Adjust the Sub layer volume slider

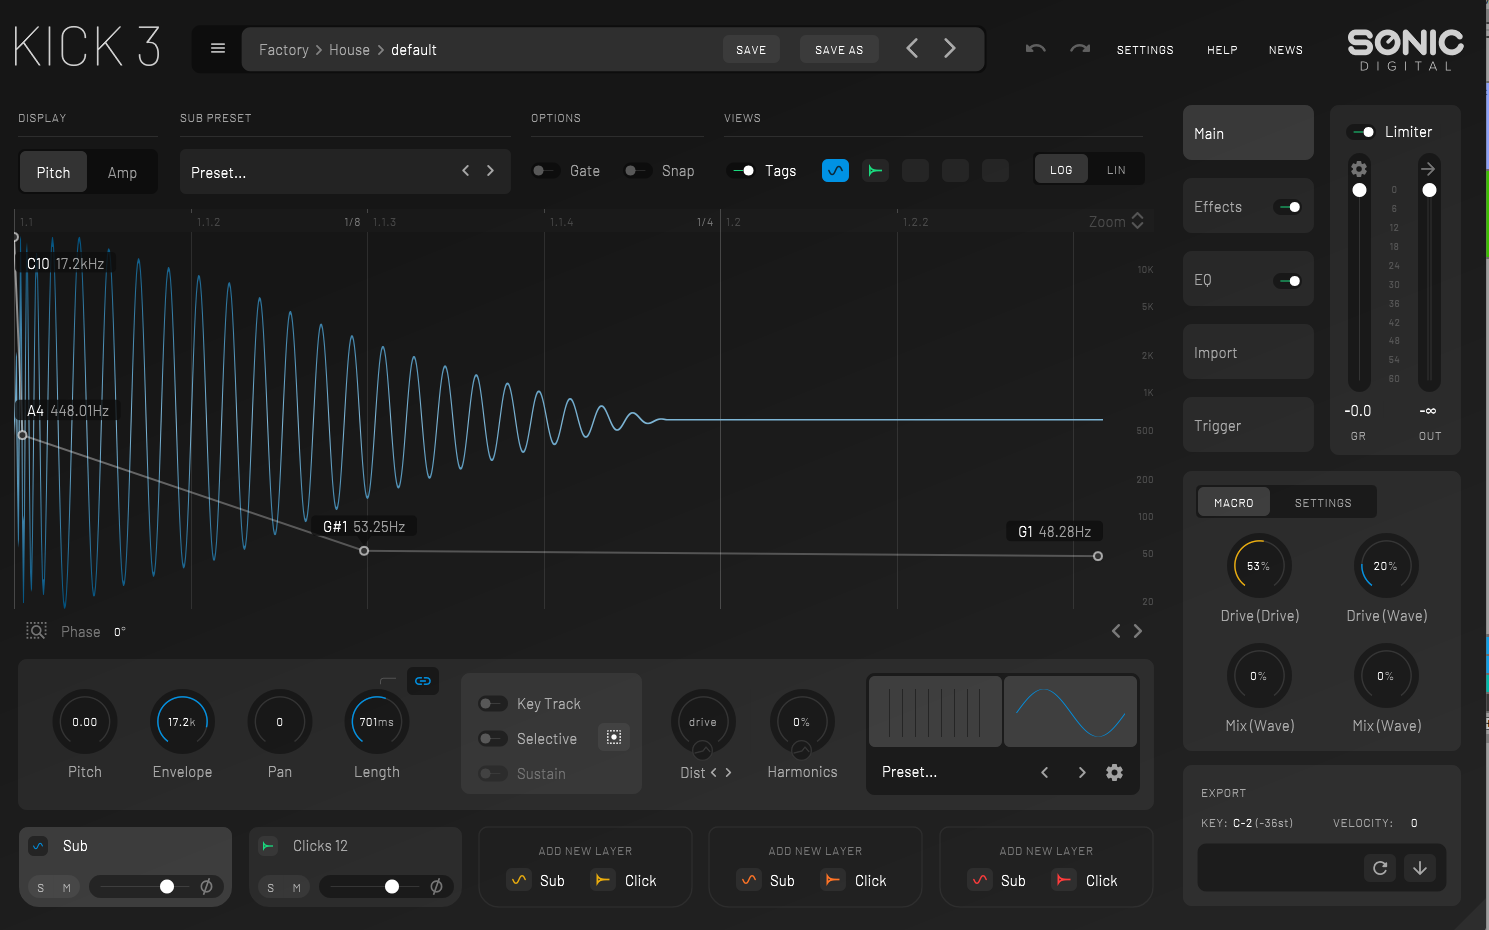[x=167, y=886]
